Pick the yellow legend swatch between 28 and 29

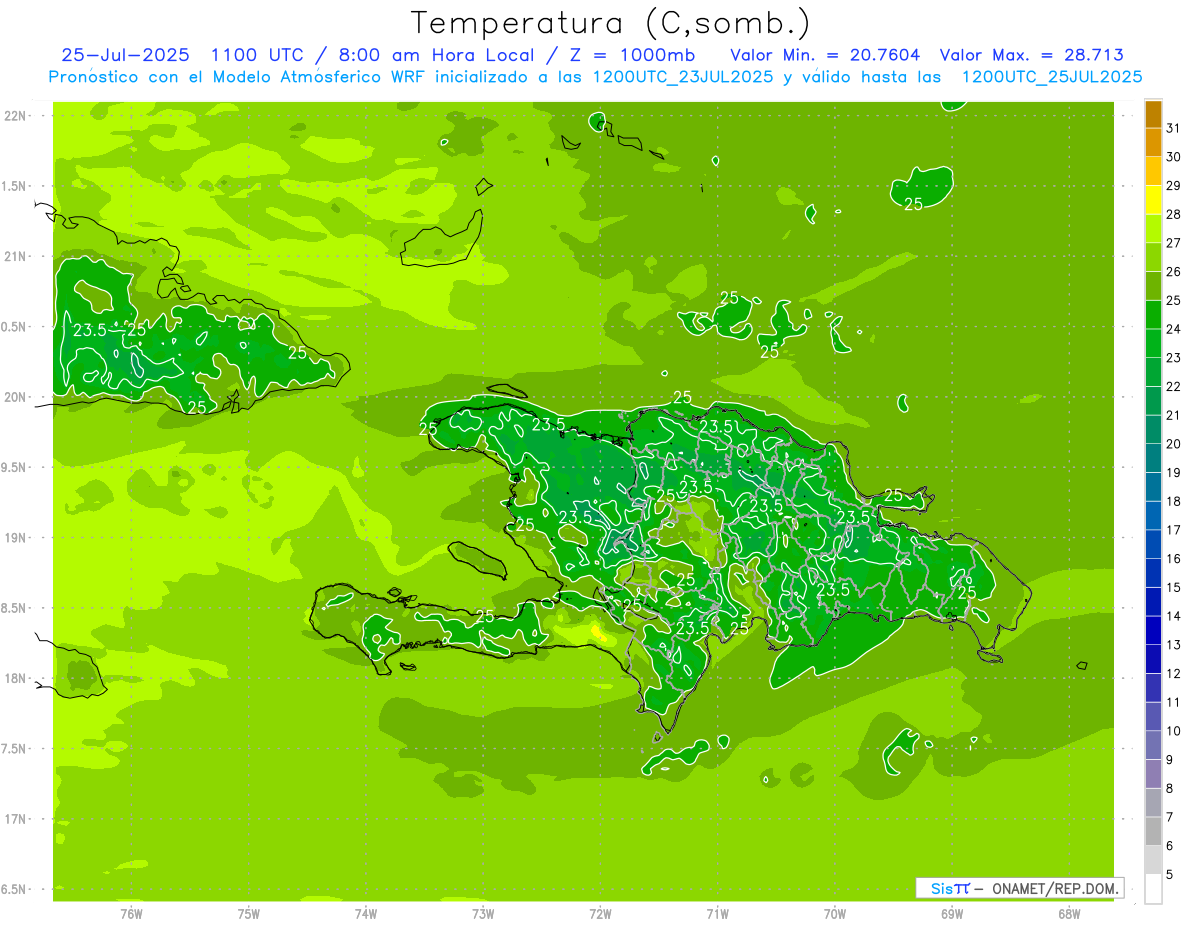[x=1153, y=200]
